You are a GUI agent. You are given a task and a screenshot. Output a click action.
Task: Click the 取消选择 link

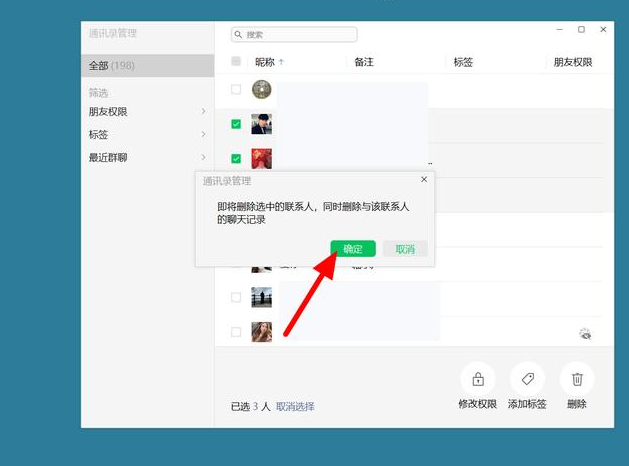point(295,406)
